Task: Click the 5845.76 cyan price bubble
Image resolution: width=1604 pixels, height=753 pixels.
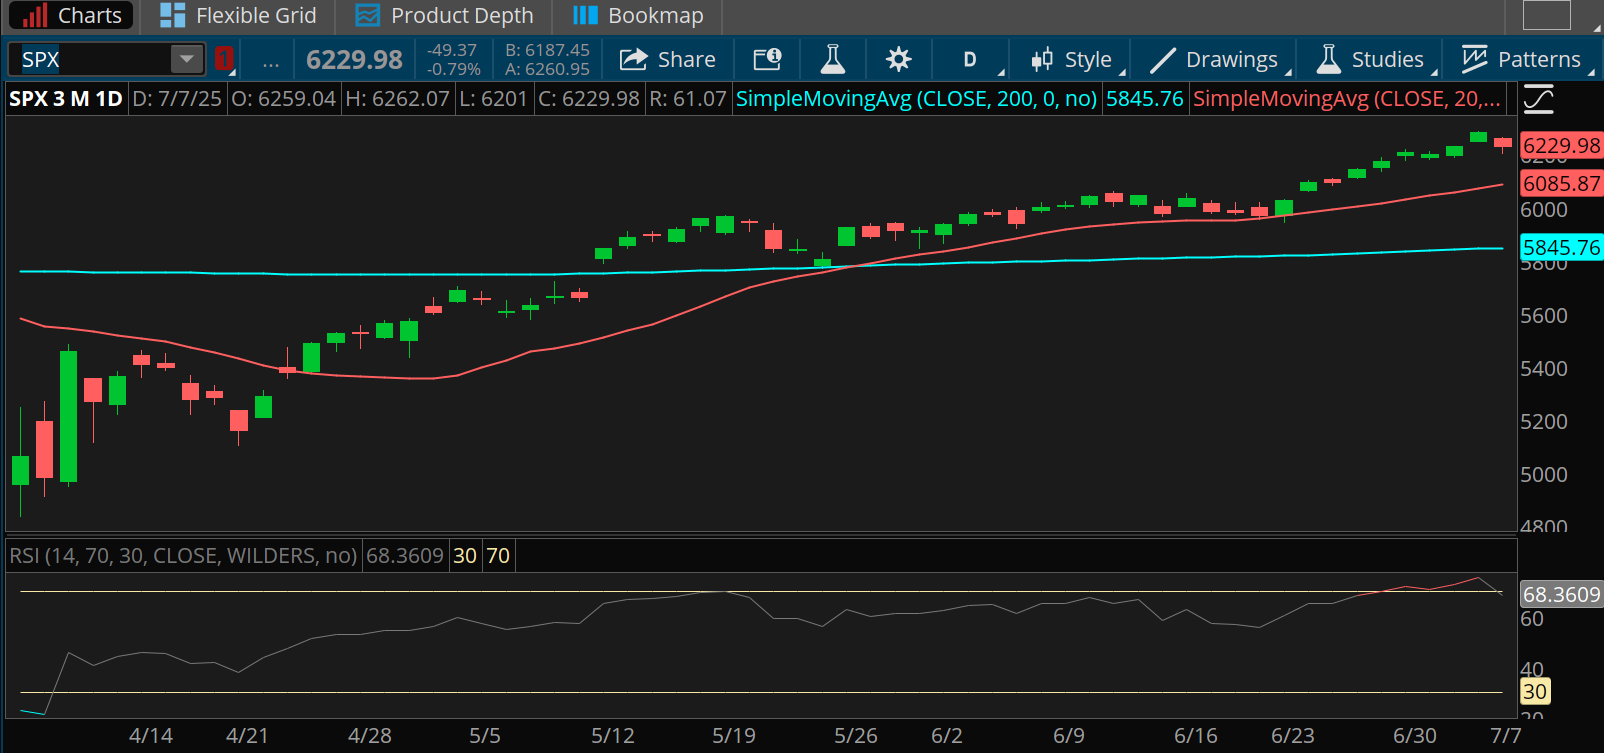Action: tap(1561, 247)
